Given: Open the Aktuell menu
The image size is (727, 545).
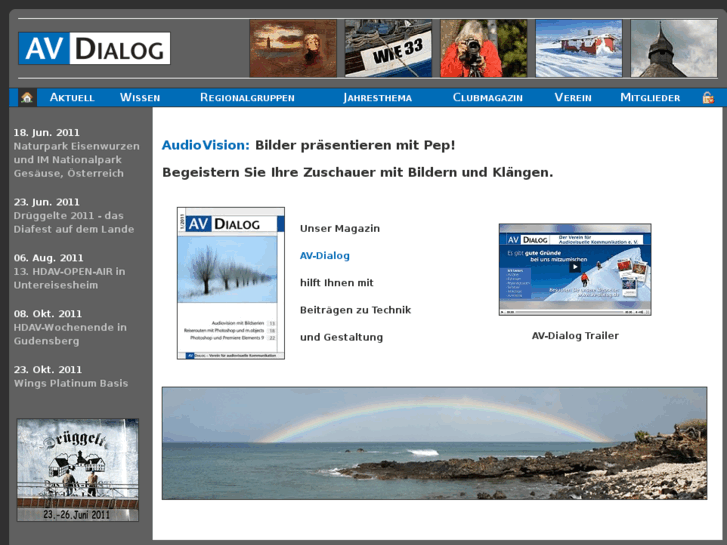Looking at the screenshot, I should pos(72,97).
